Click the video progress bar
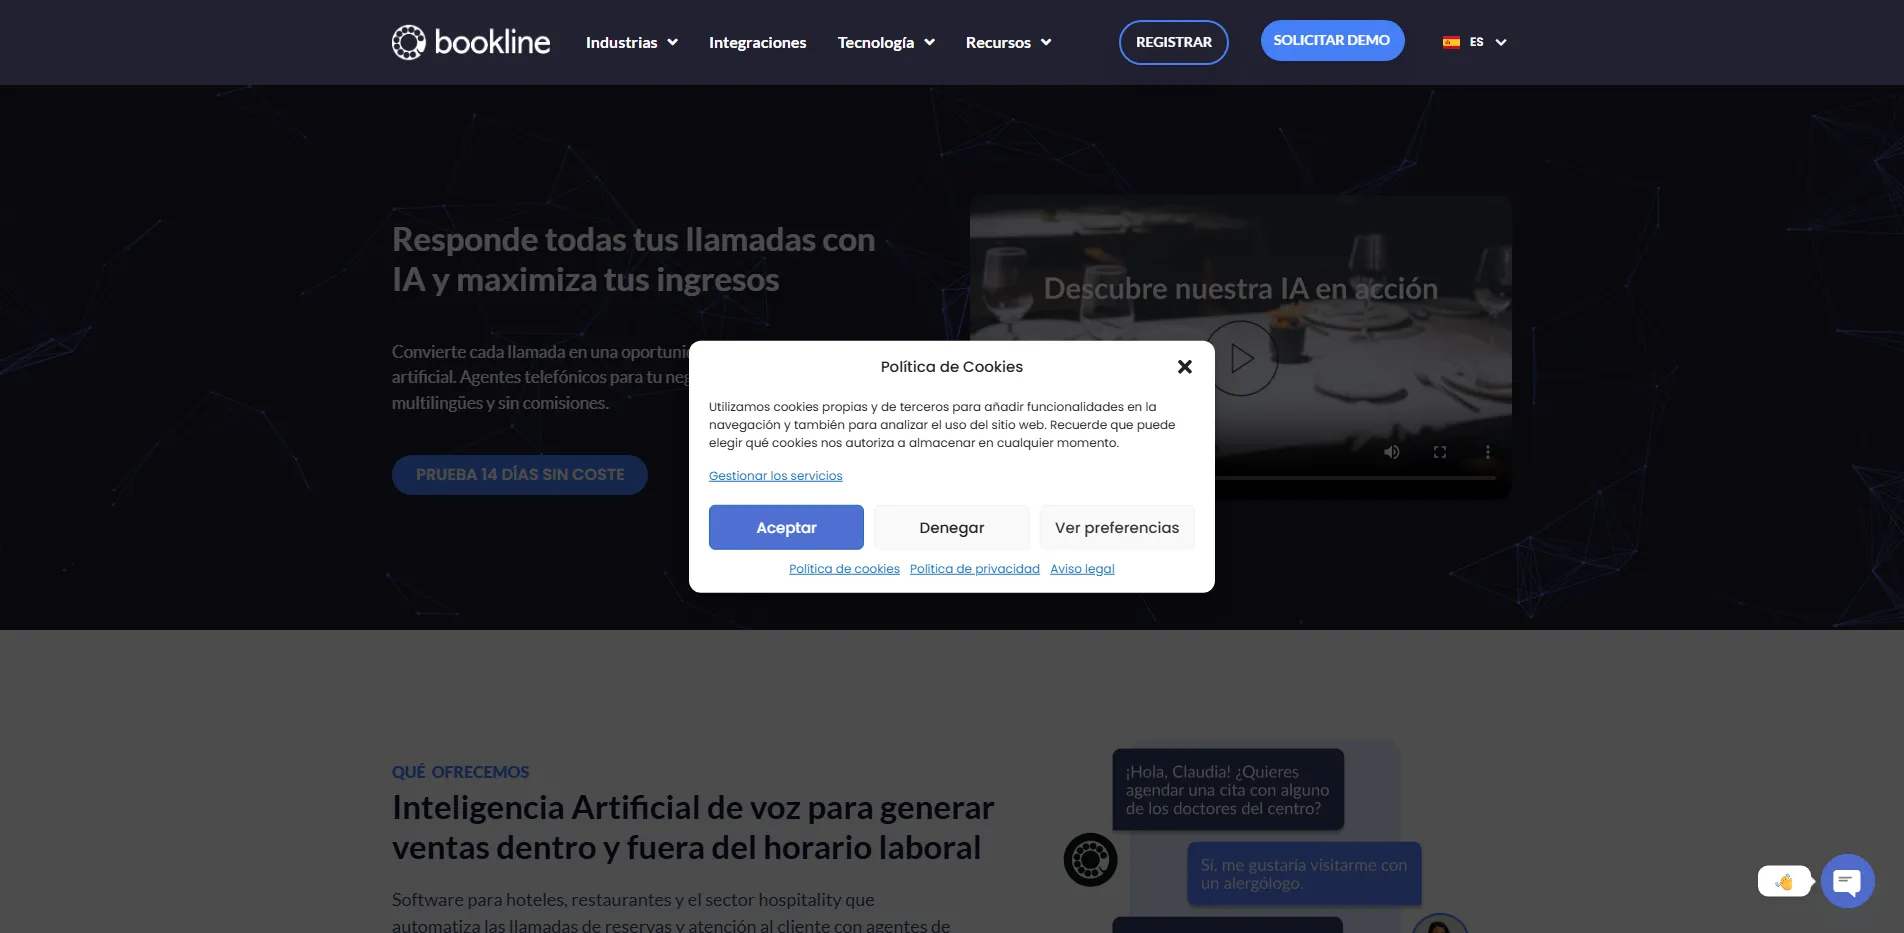The height and width of the screenshot is (933, 1904). (x=1355, y=478)
